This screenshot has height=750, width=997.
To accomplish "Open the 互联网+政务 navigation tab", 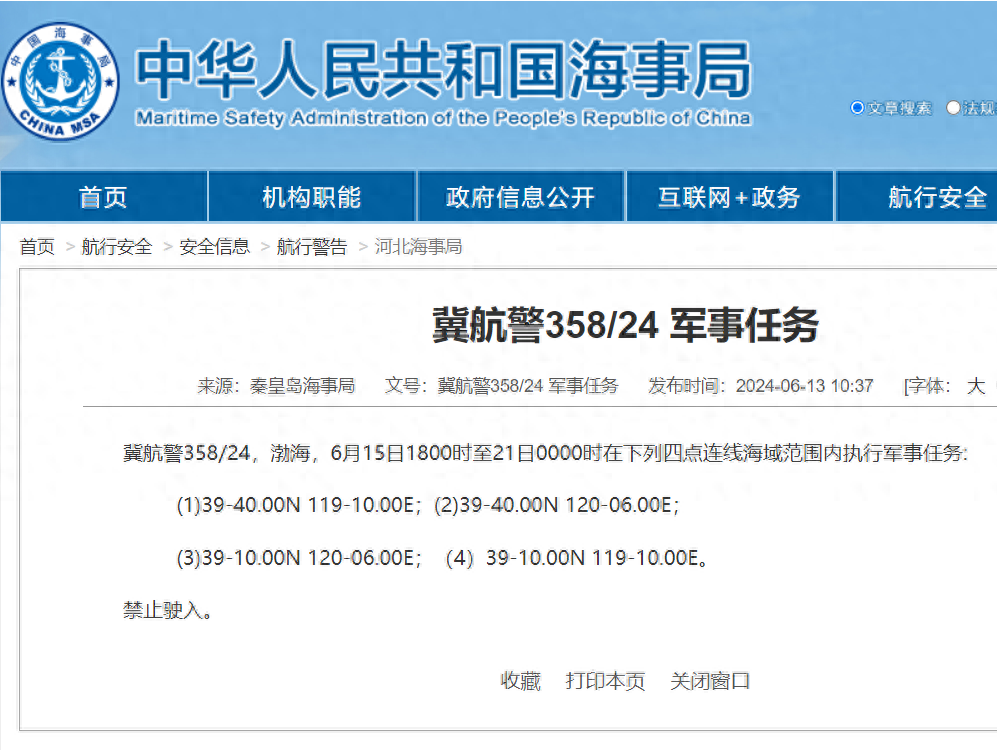I will pos(729,197).
